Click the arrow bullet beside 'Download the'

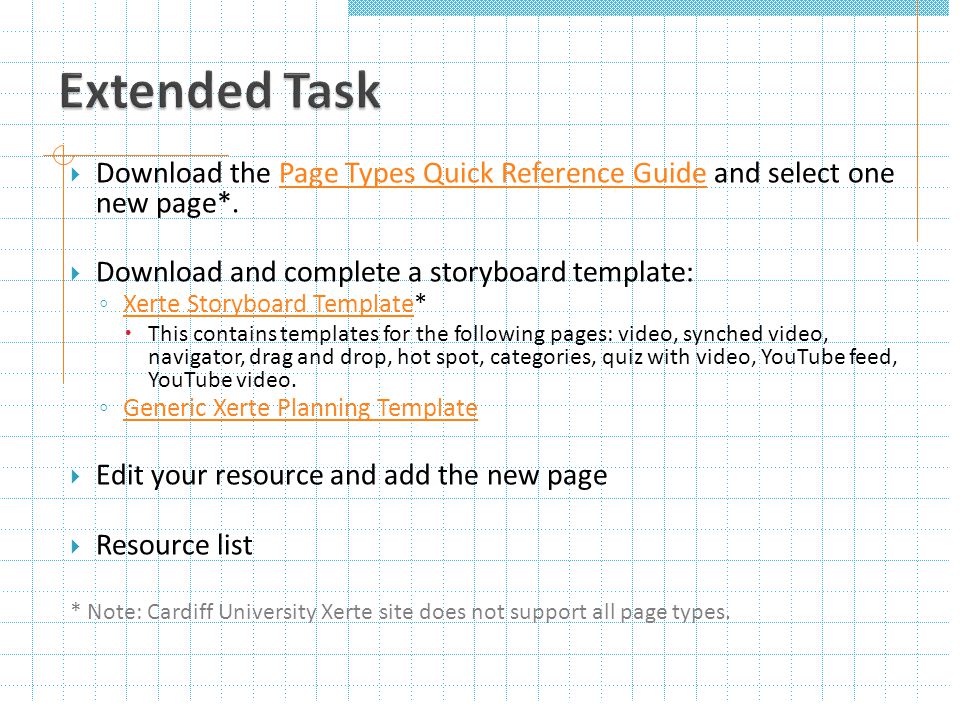point(76,174)
